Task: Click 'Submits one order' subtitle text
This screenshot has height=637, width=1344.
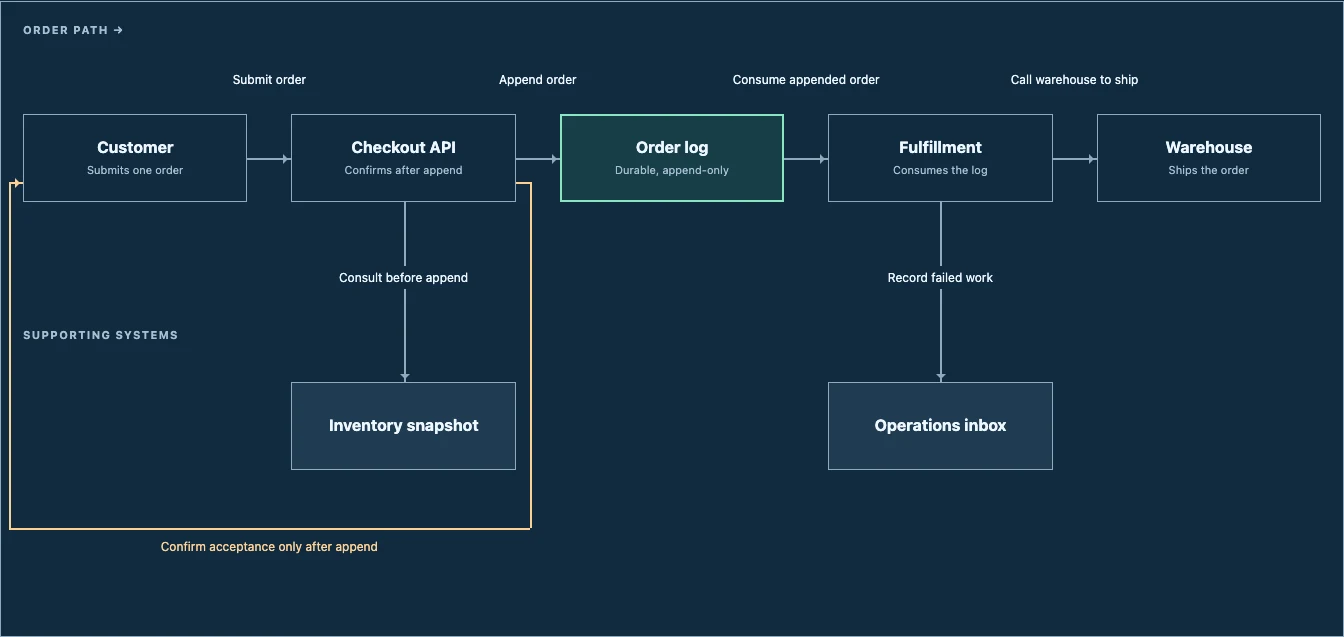Action: tap(135, 170)
